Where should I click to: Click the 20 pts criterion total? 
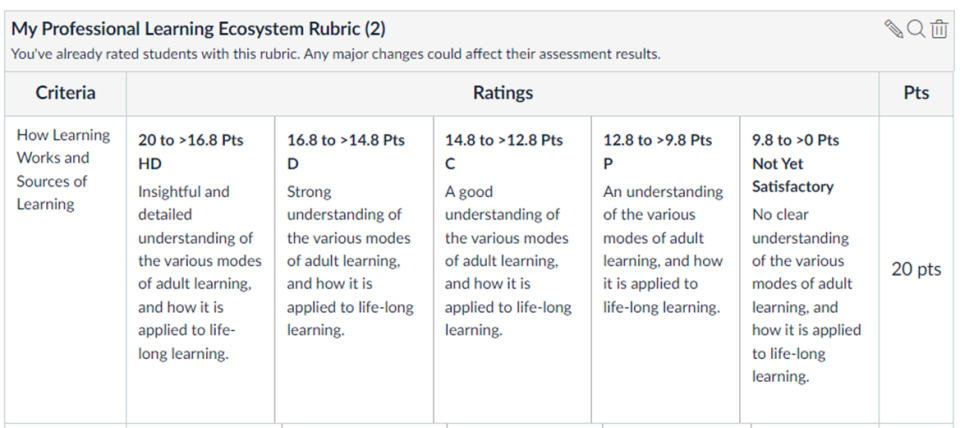tap(915, 270)
